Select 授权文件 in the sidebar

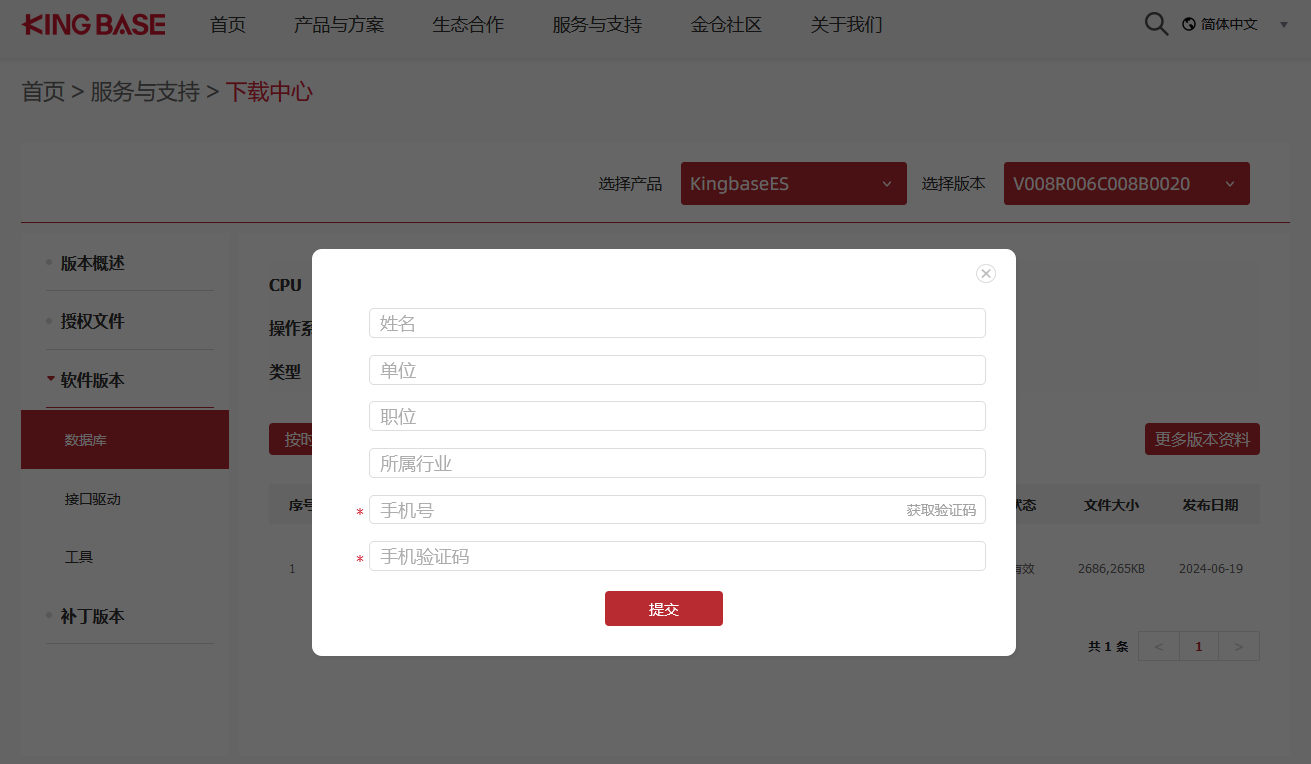pos(93,322)
